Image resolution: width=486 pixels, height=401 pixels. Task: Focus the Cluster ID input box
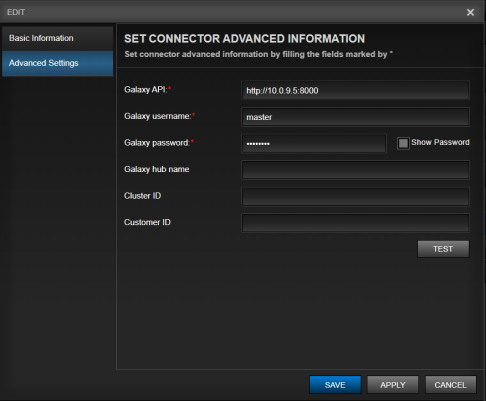(355, 197)
